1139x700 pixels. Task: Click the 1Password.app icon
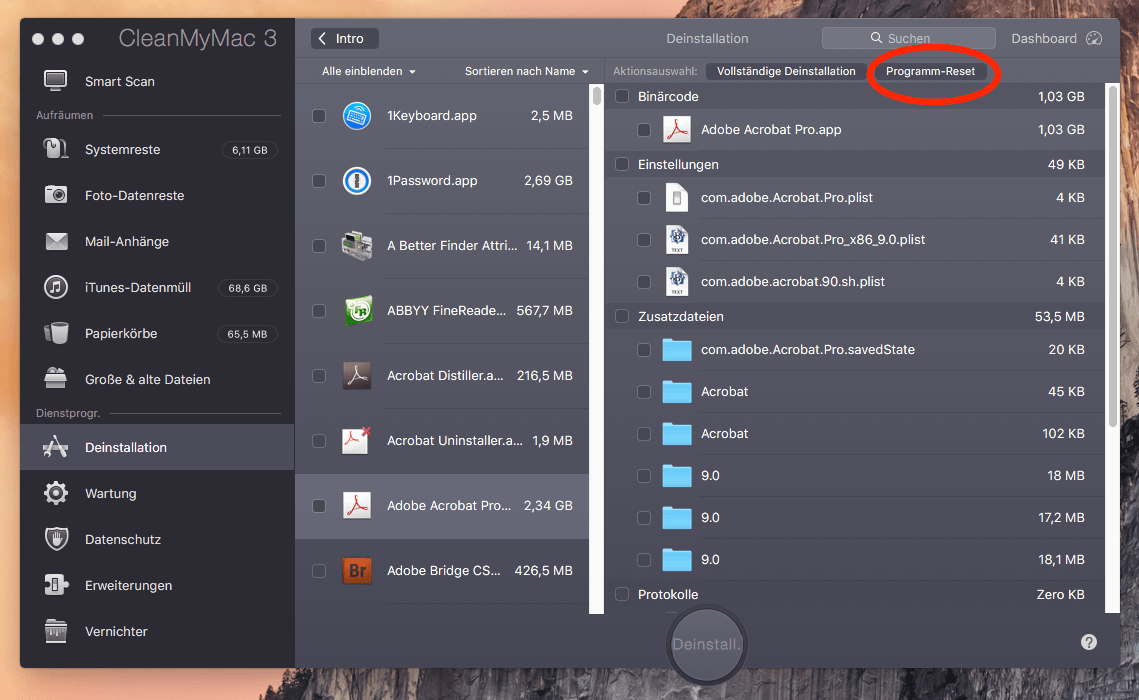pos(357,181)
